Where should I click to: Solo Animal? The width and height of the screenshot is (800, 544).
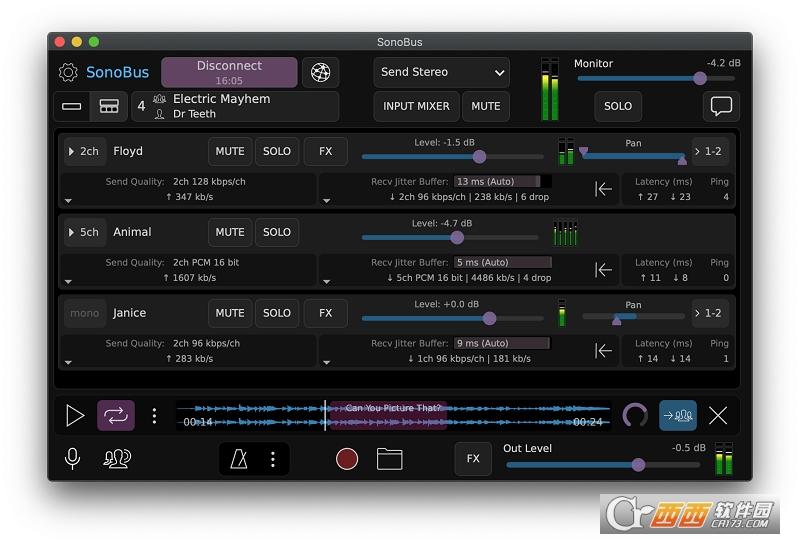277,232
